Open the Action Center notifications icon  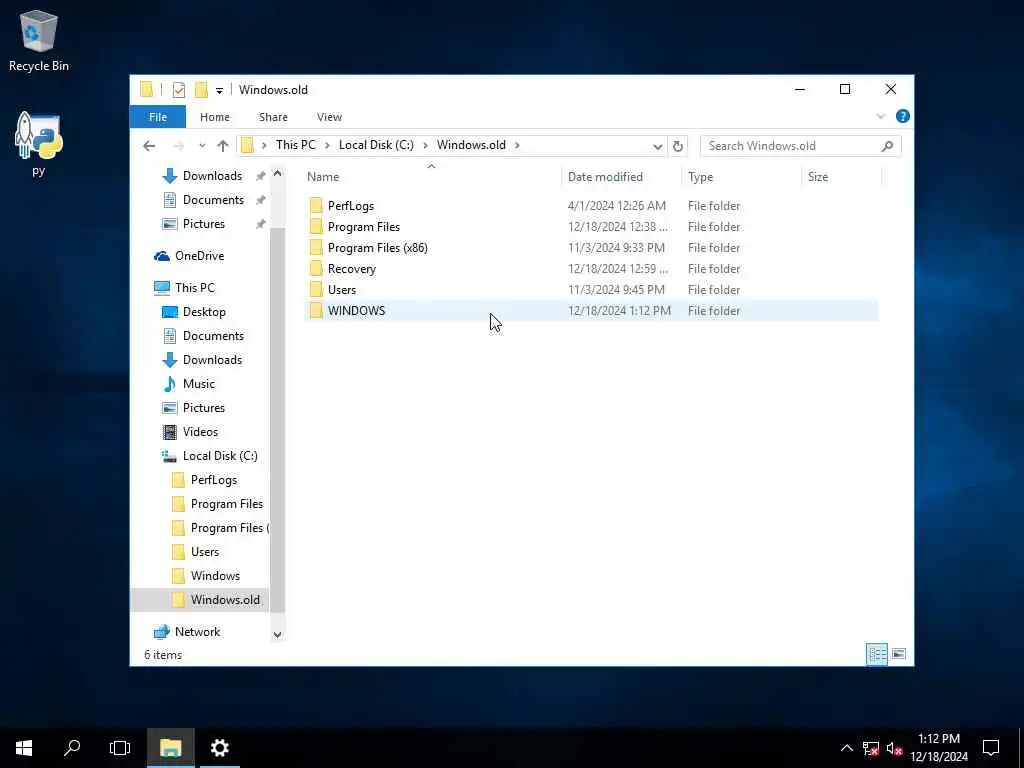[x=991, y=748]
